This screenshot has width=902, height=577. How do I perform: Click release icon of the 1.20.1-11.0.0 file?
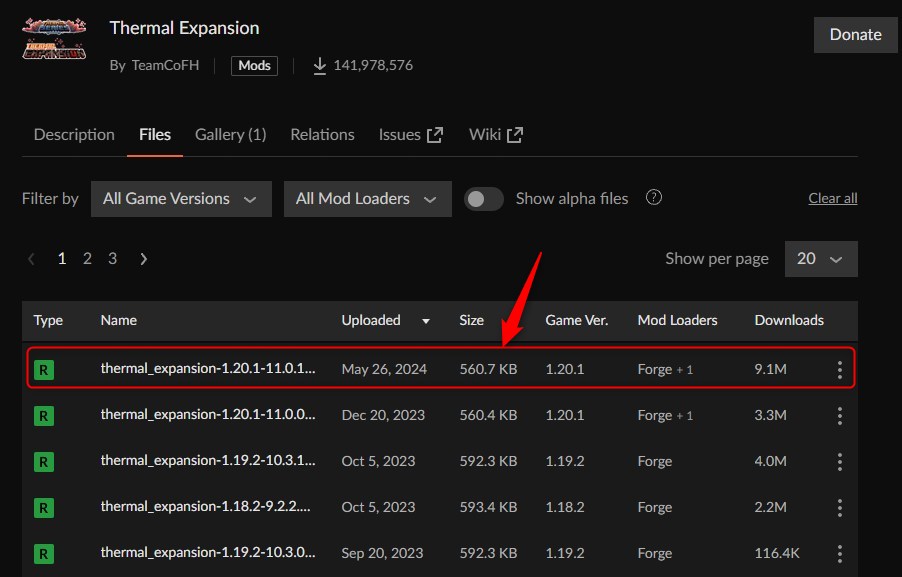[44, 415]
